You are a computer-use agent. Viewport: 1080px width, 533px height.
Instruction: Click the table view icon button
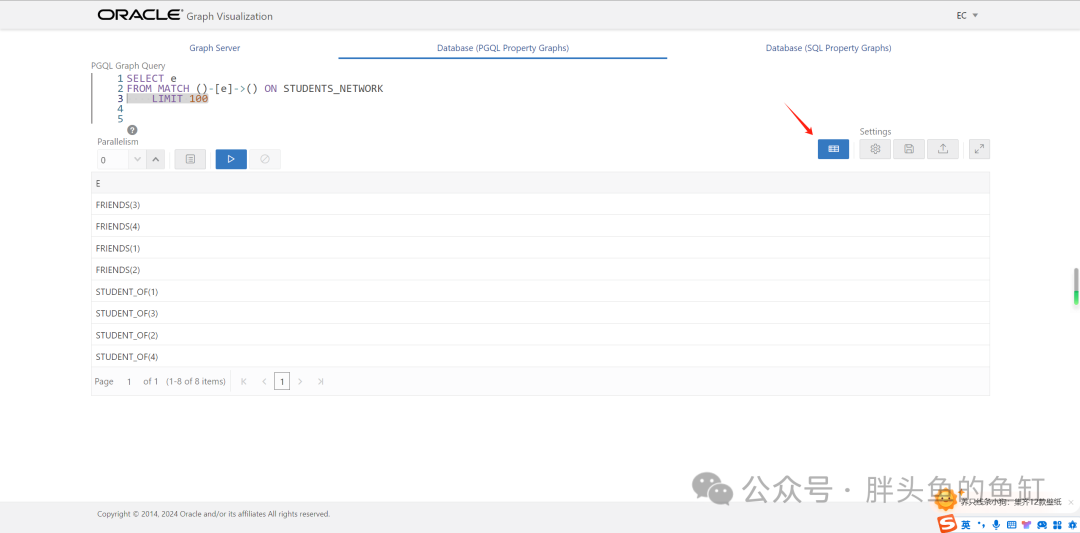[833, 149]
